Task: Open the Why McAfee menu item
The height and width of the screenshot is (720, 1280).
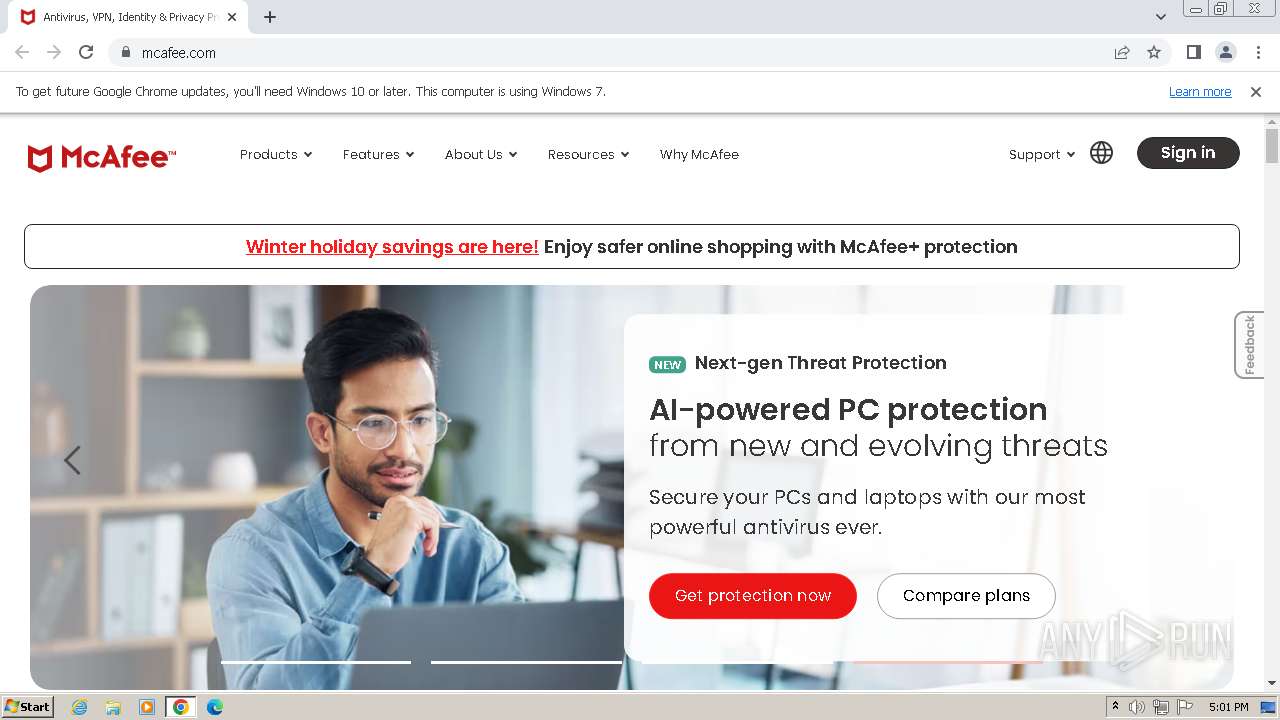Action: tap(699, 154)
